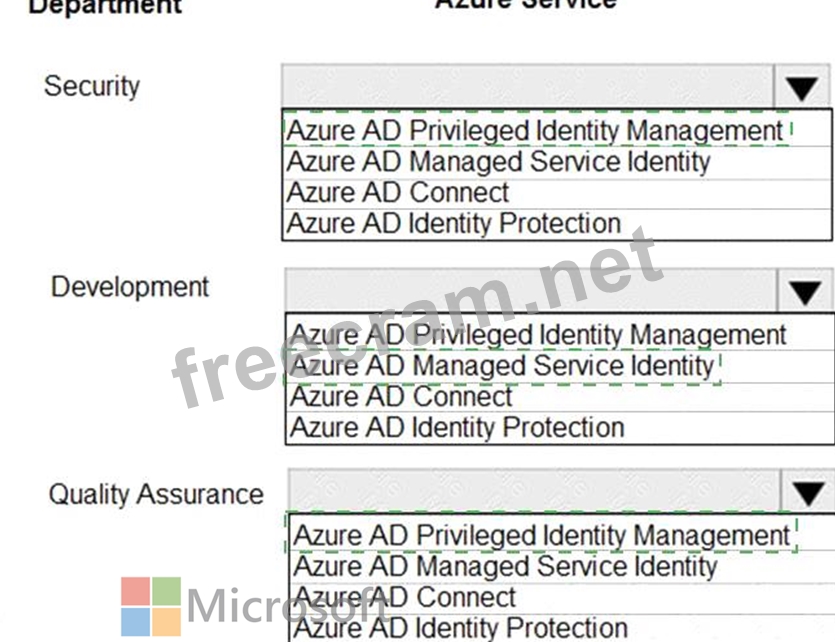Select Managed Service Identity under Security

click(498, 162)
